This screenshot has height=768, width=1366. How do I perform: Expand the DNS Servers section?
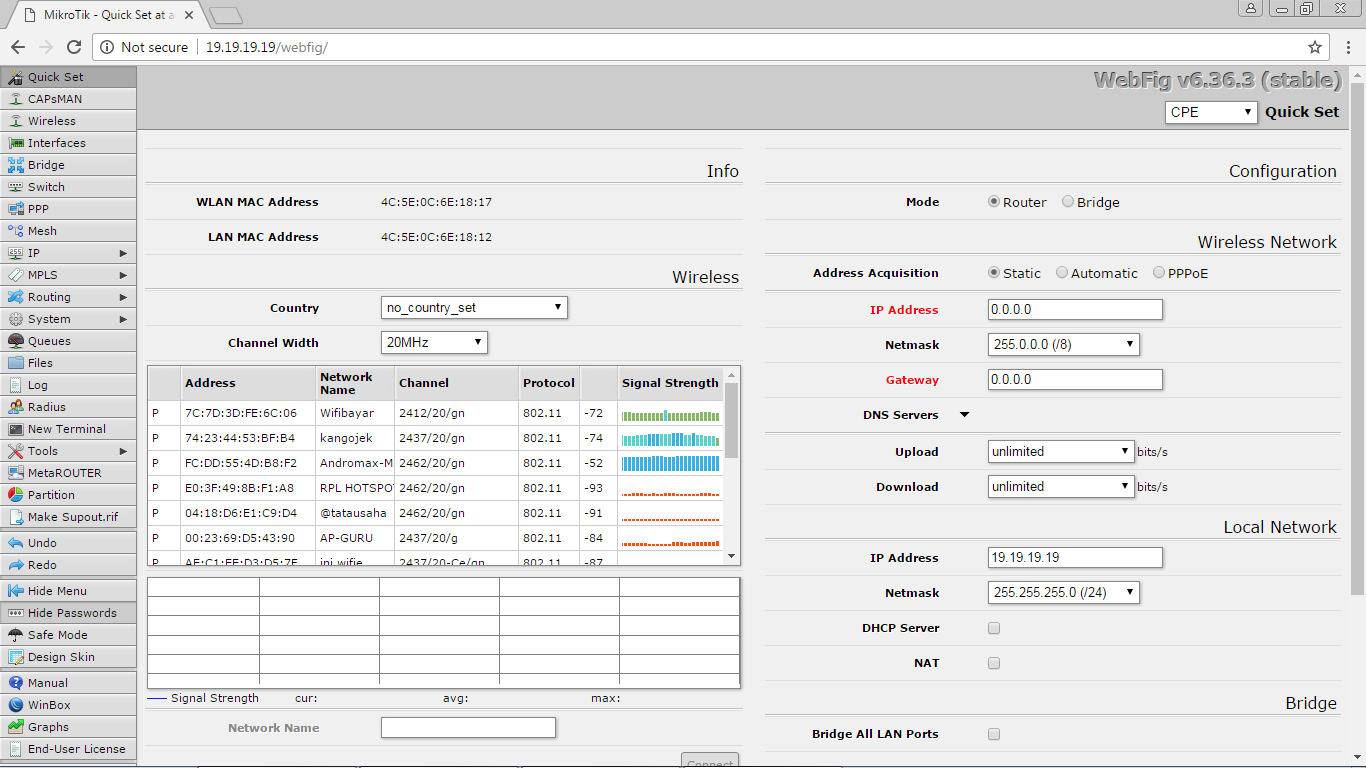[963, 414]
